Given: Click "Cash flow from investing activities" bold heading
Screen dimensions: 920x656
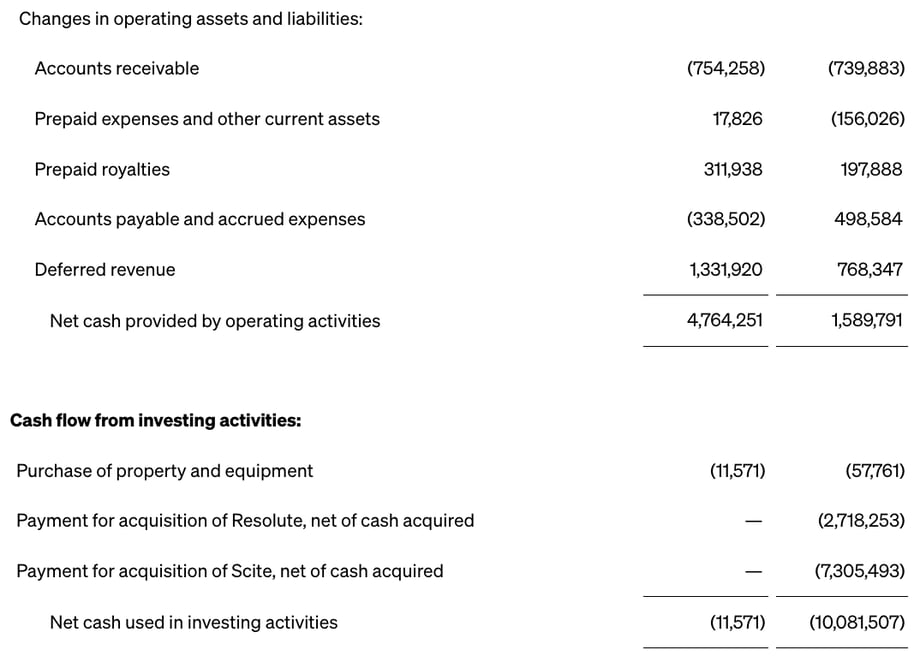Looking at the screenshot, I should (156, 420).
